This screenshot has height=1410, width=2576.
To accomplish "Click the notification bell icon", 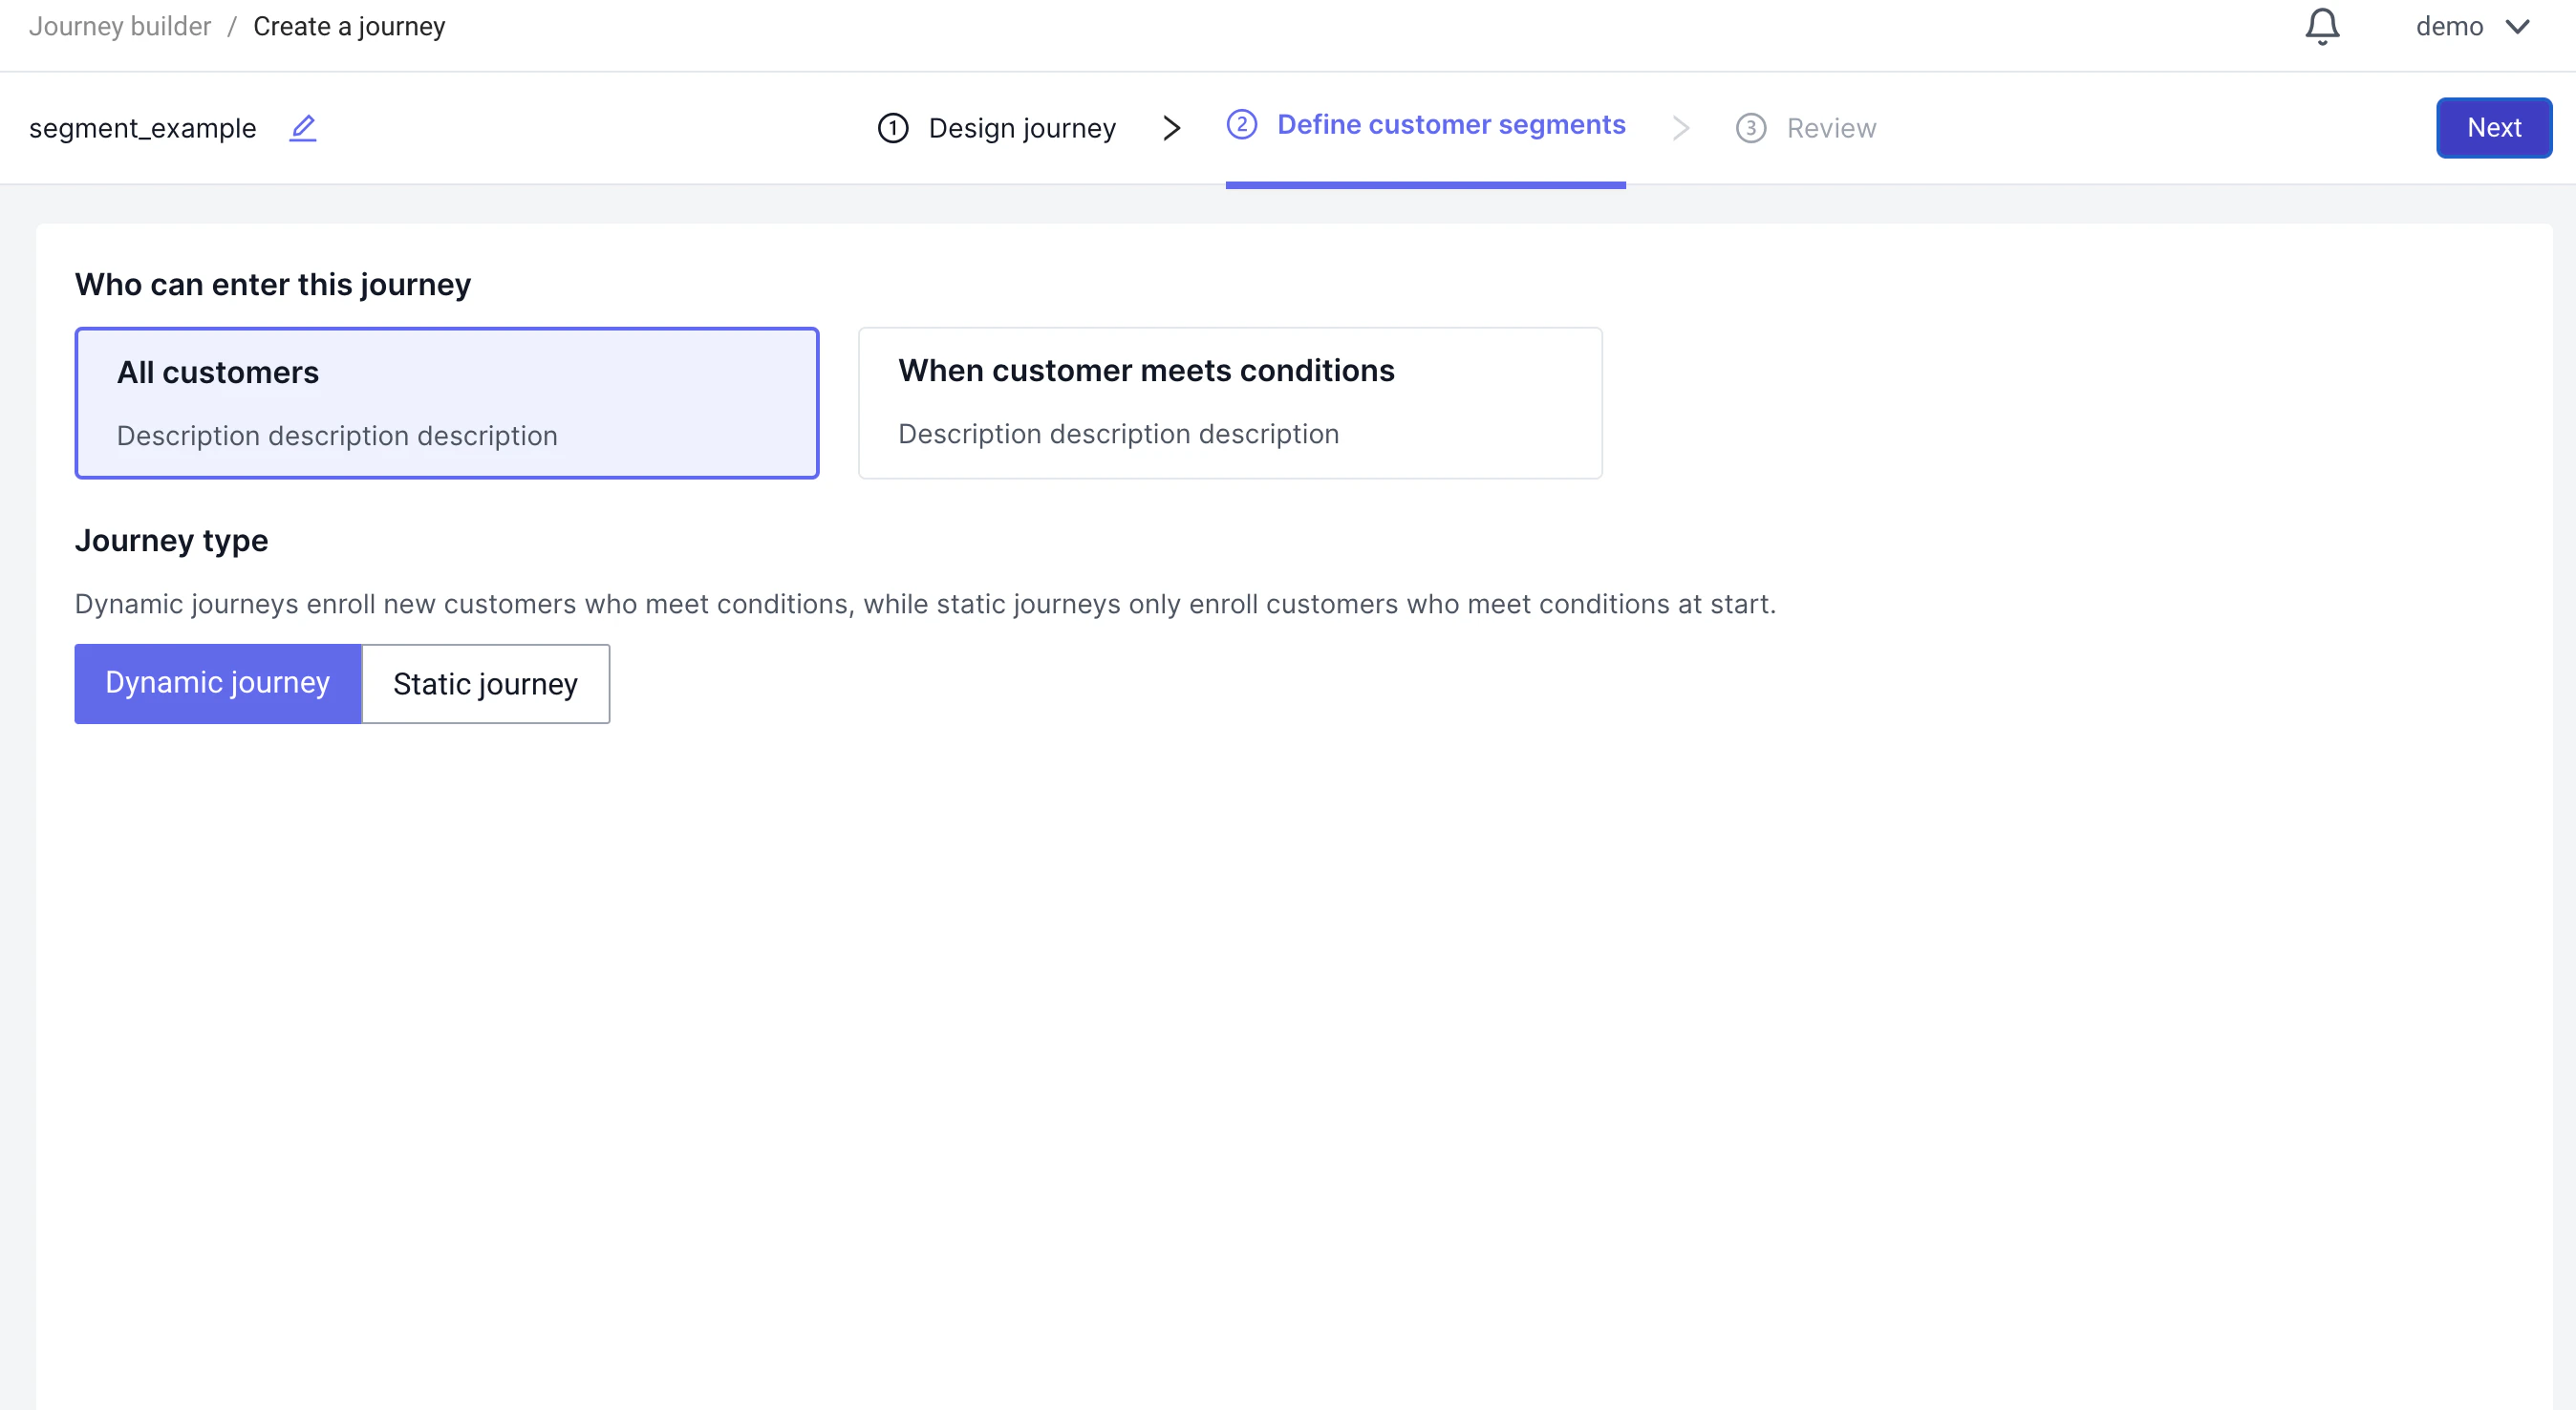I will (x=2321, y=26).
